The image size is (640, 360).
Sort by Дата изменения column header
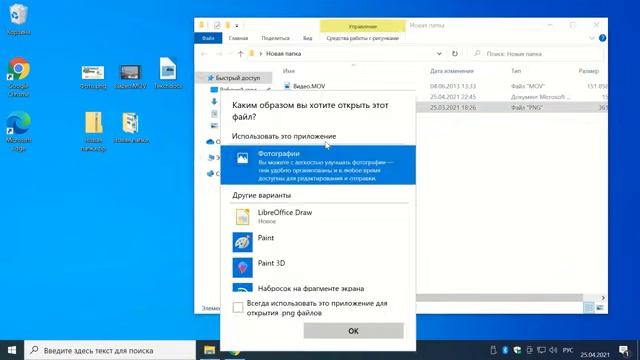coord(451,71)
